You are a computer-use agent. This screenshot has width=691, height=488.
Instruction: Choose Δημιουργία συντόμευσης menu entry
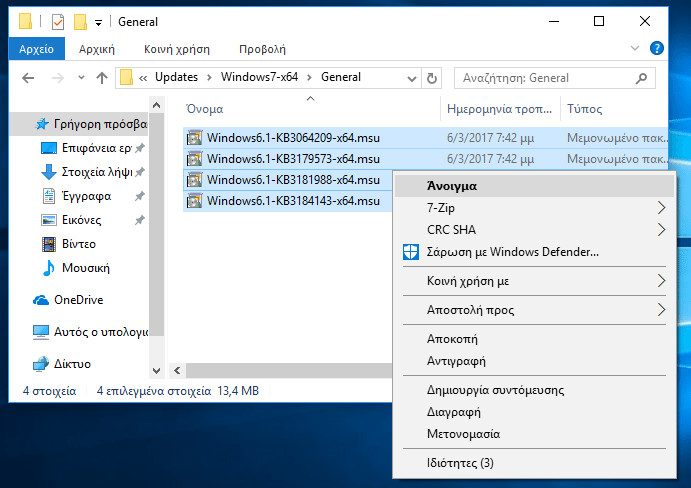[534, 390]
